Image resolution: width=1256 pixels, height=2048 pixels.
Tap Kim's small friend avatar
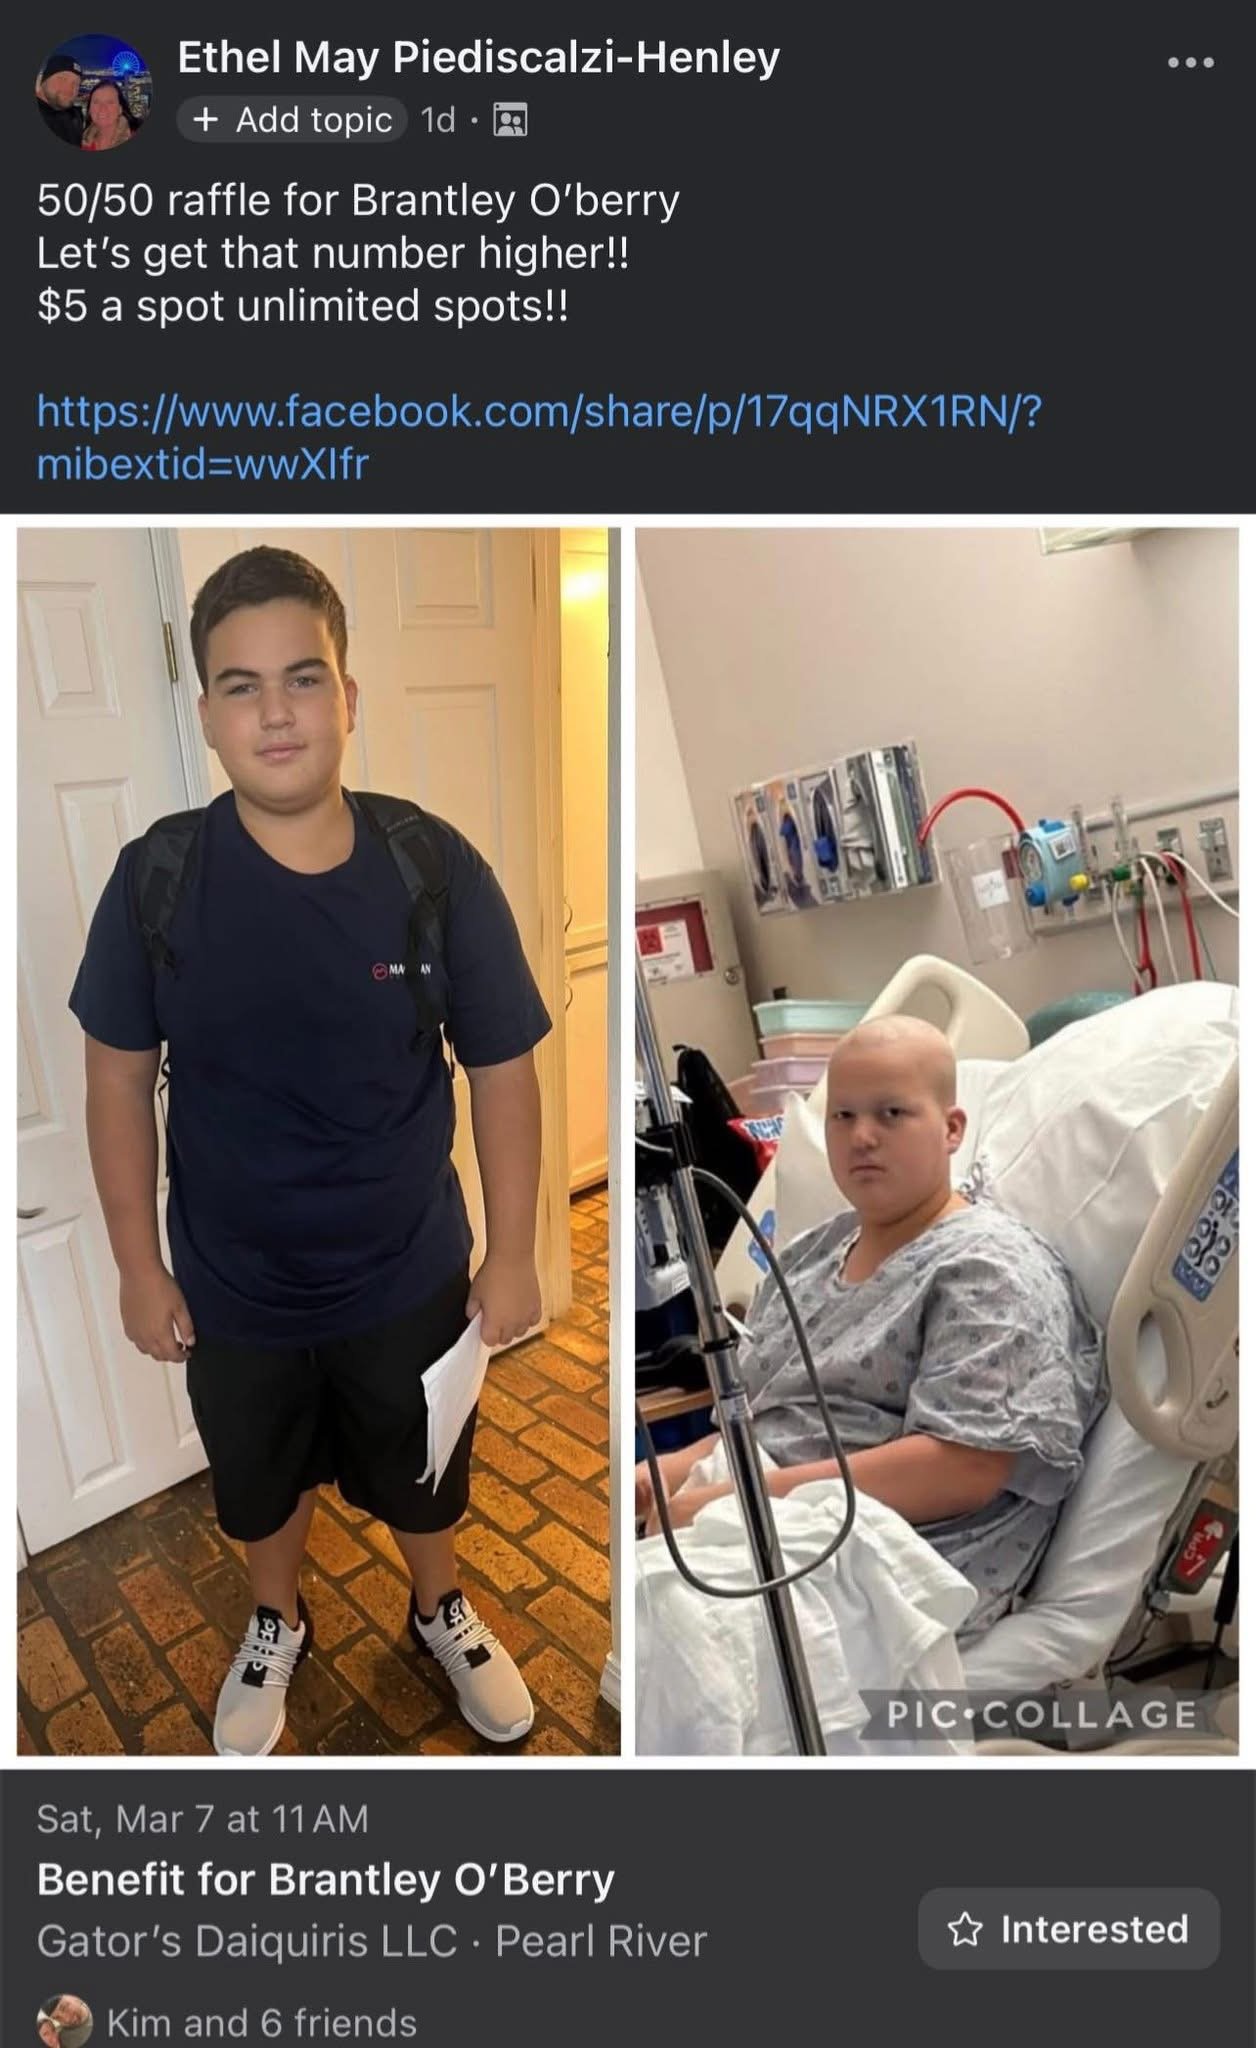63,2024
